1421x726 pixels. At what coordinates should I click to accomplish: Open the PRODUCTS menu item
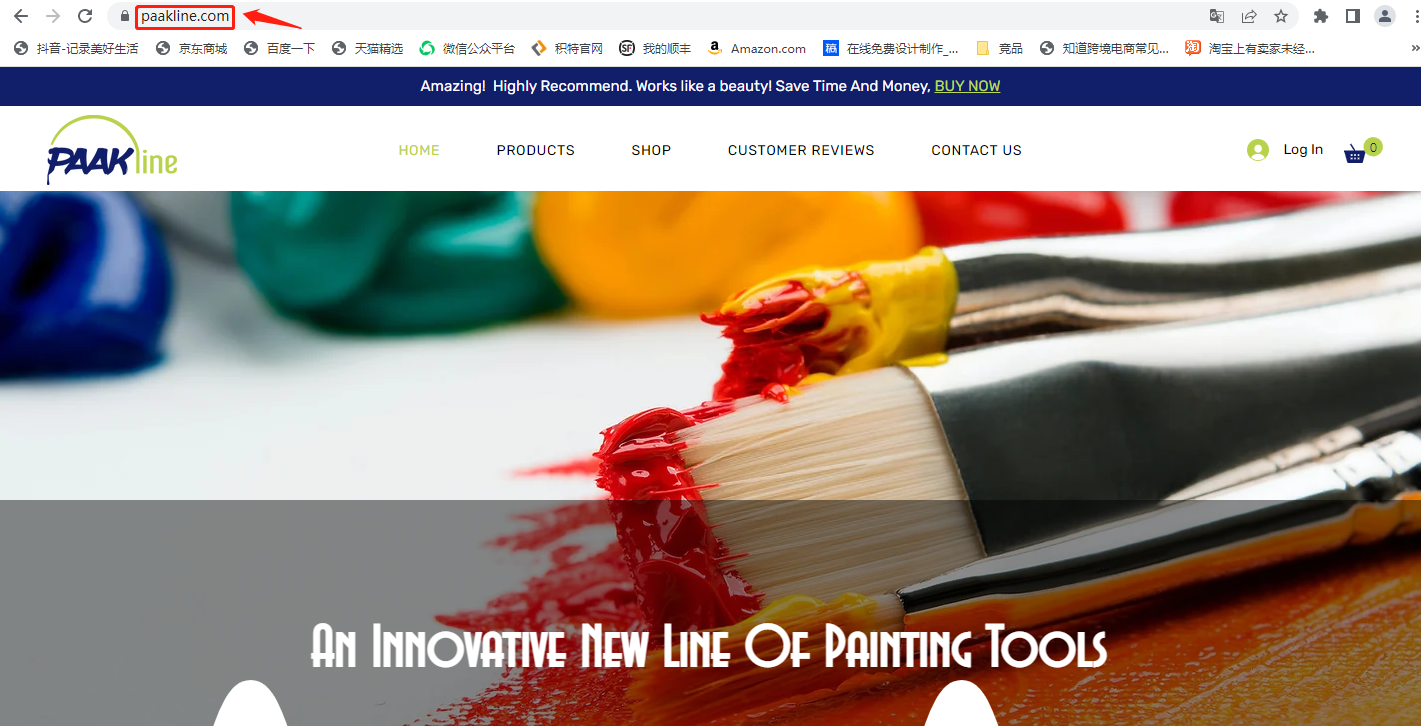[x=536, y=150]
